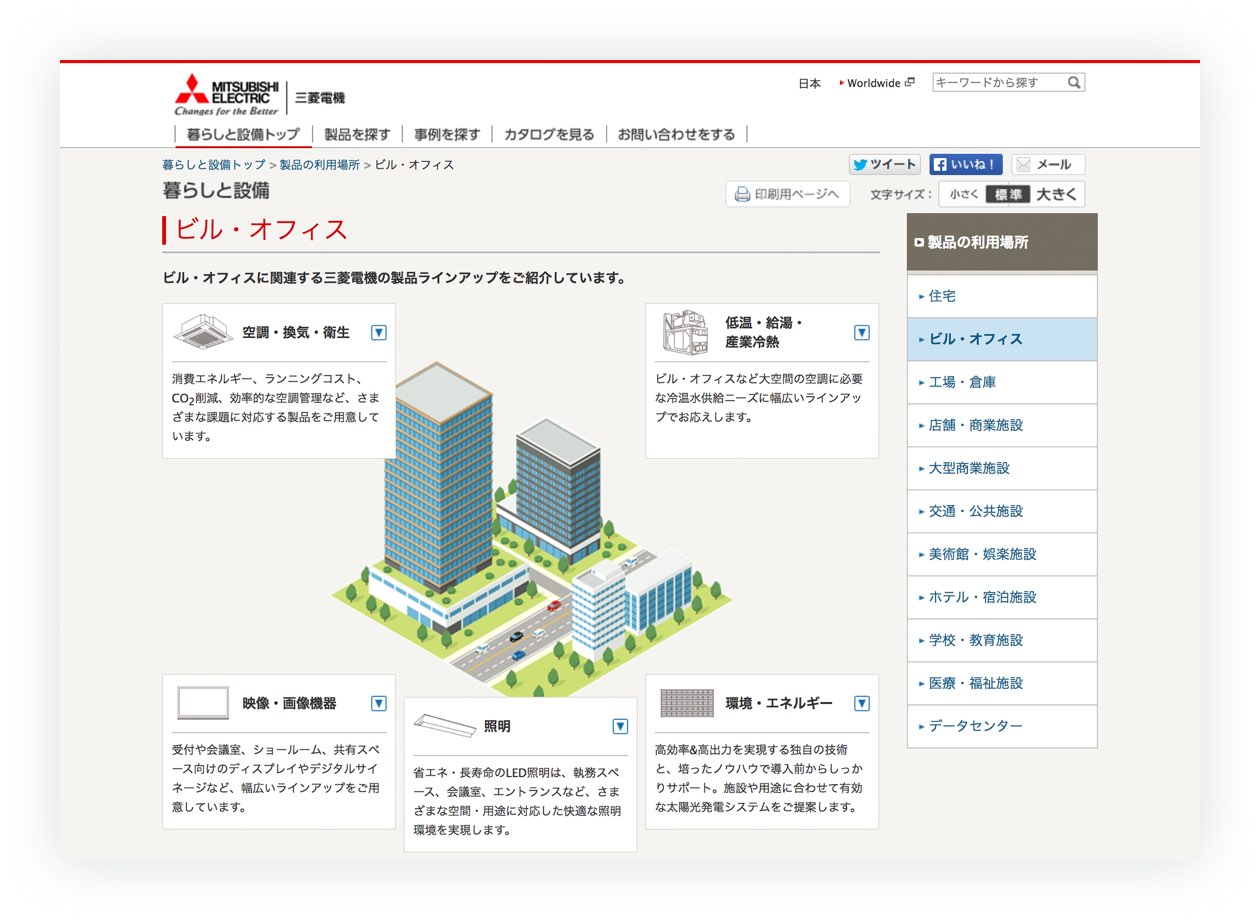Open the お問い合わせをする menu
This screenshot has width=1260, height=920.
coord(676,134)
